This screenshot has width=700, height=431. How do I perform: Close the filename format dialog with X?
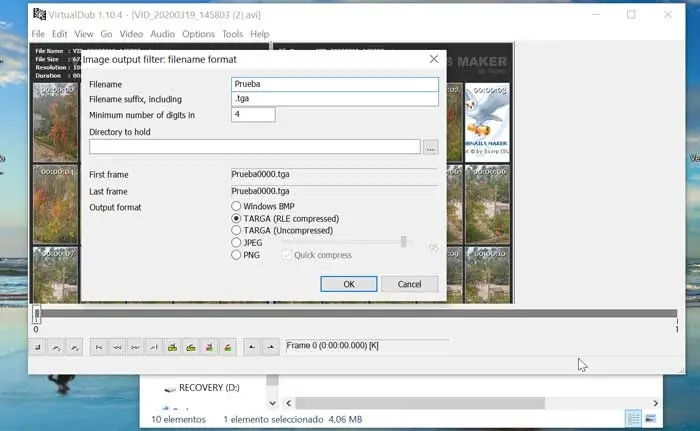click(433, 59)
